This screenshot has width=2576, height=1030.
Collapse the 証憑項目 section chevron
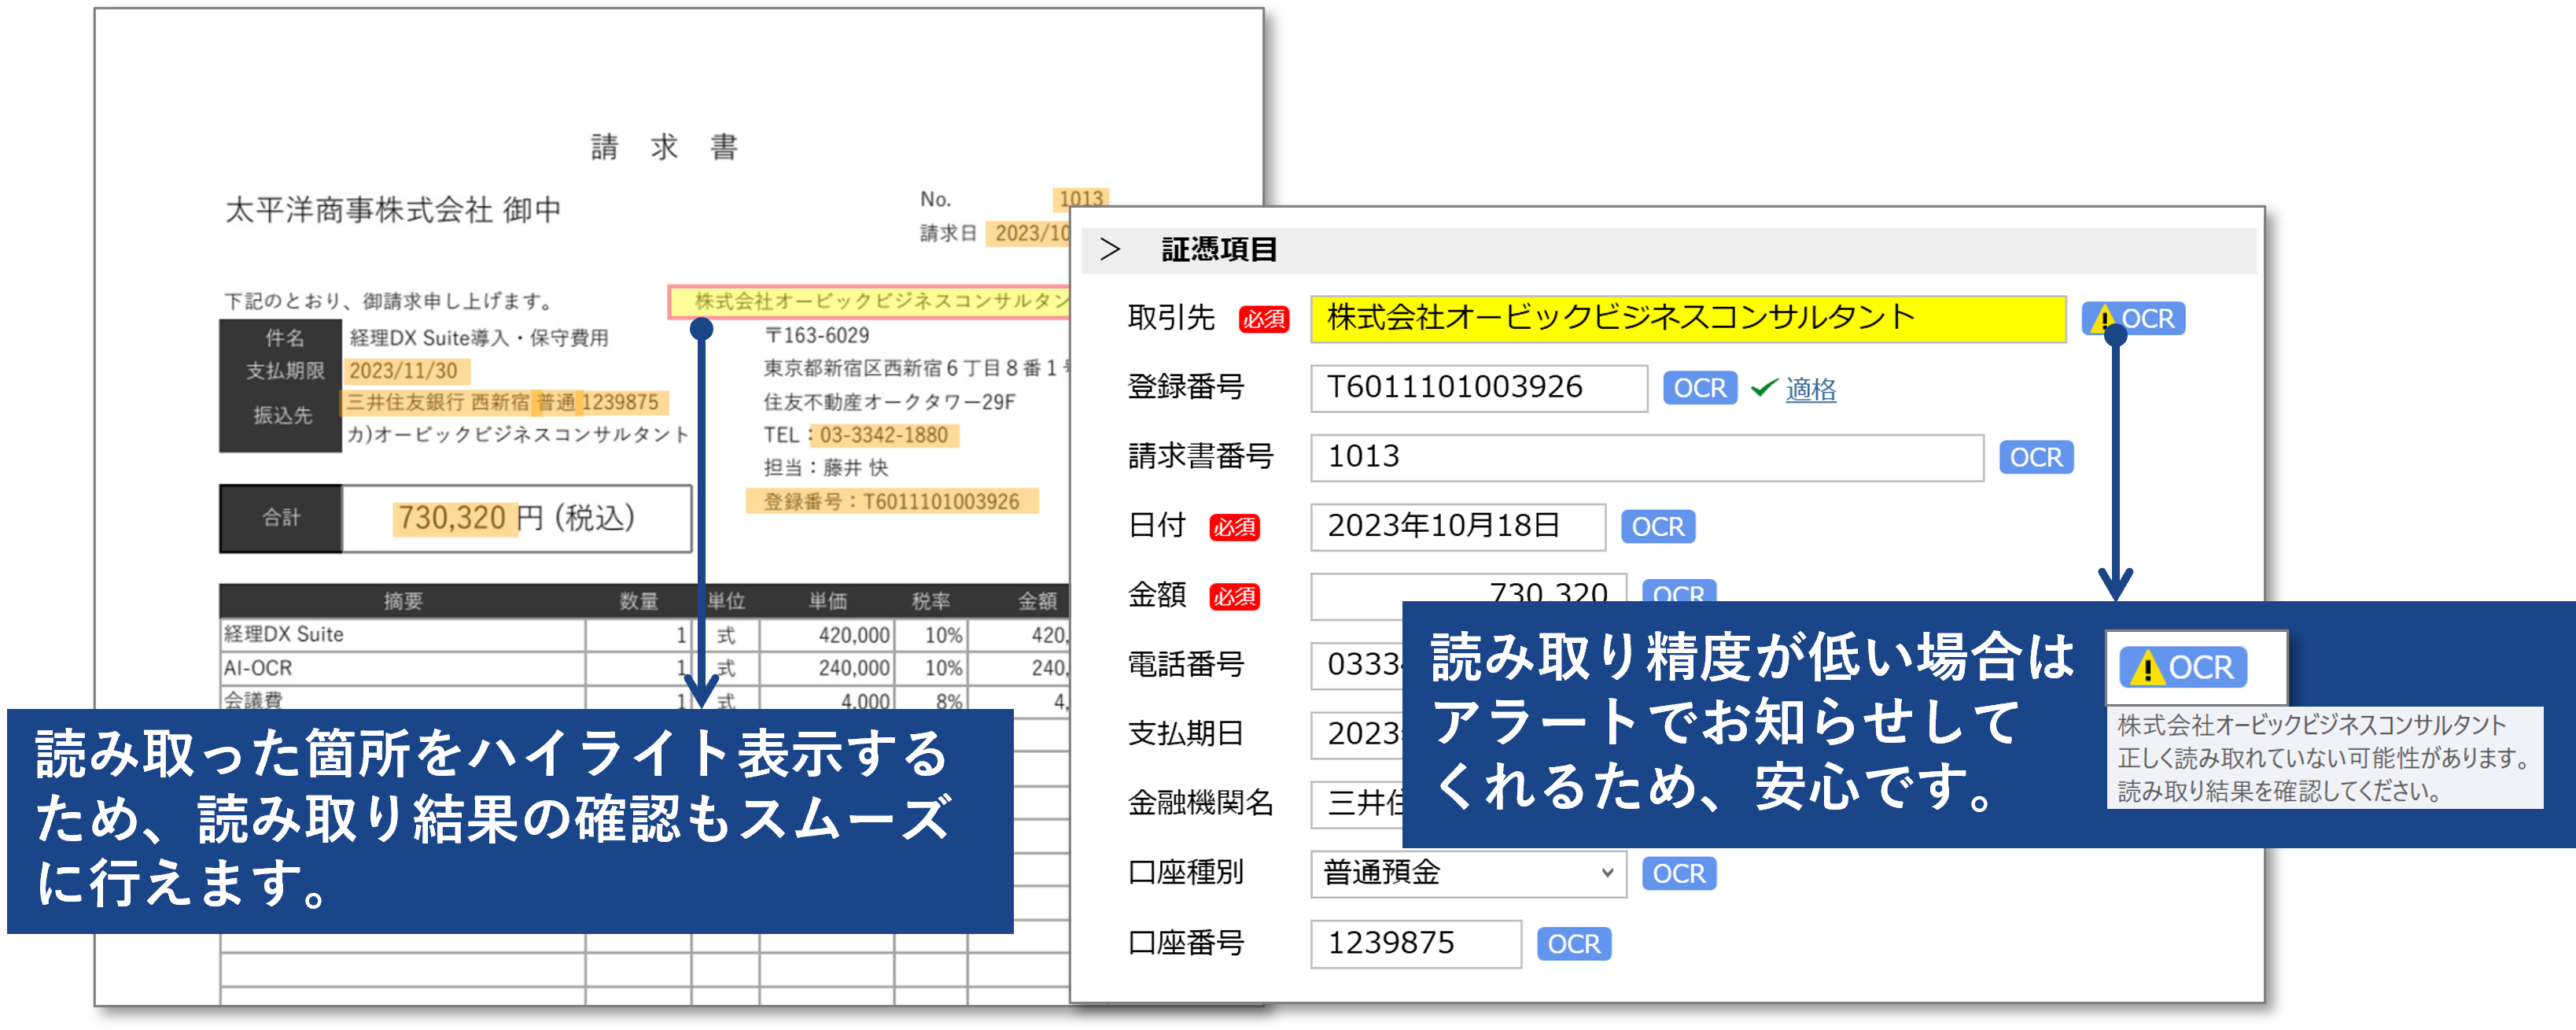[x=1109, y=250]
